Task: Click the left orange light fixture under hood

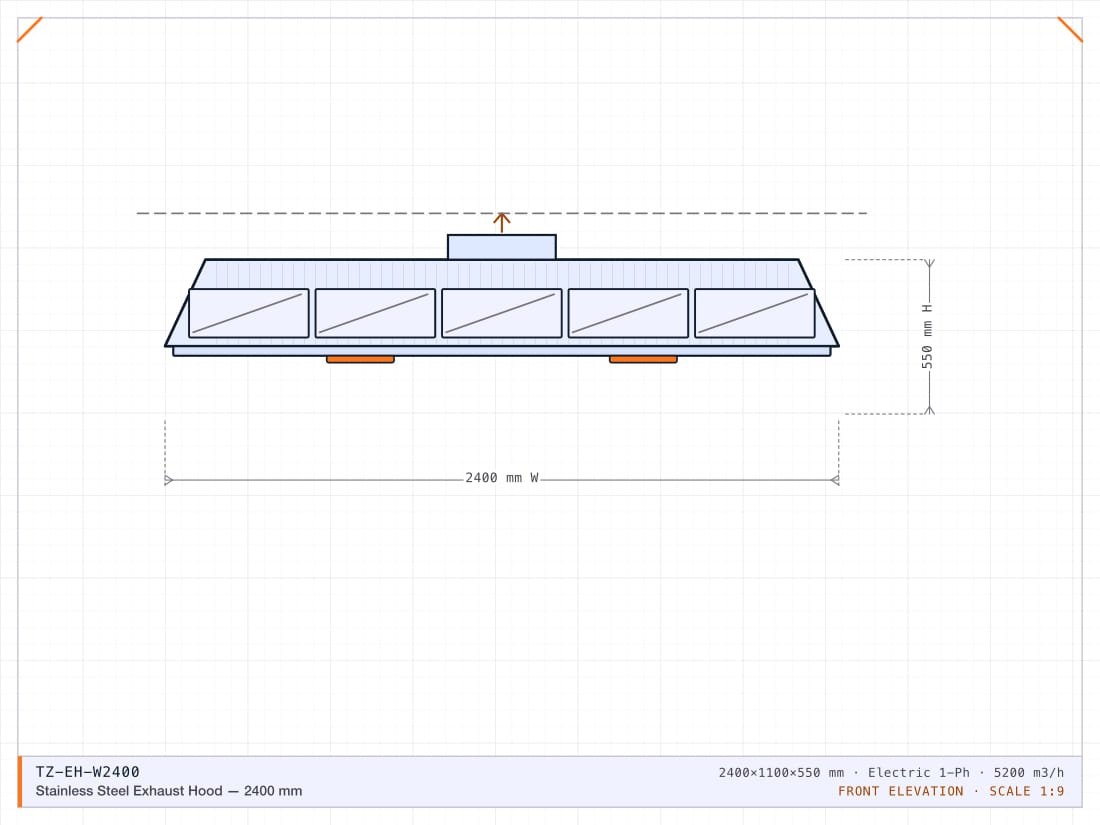Action: point(361,359)
